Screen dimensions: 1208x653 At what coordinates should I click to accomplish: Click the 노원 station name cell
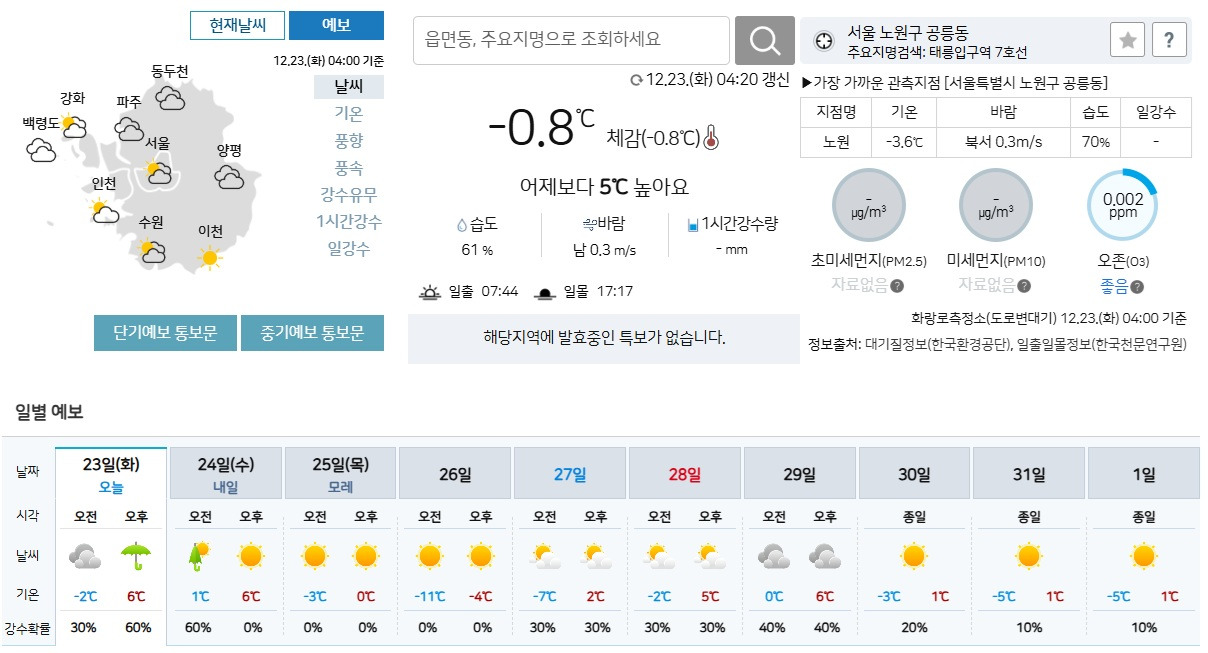(836, 142)
